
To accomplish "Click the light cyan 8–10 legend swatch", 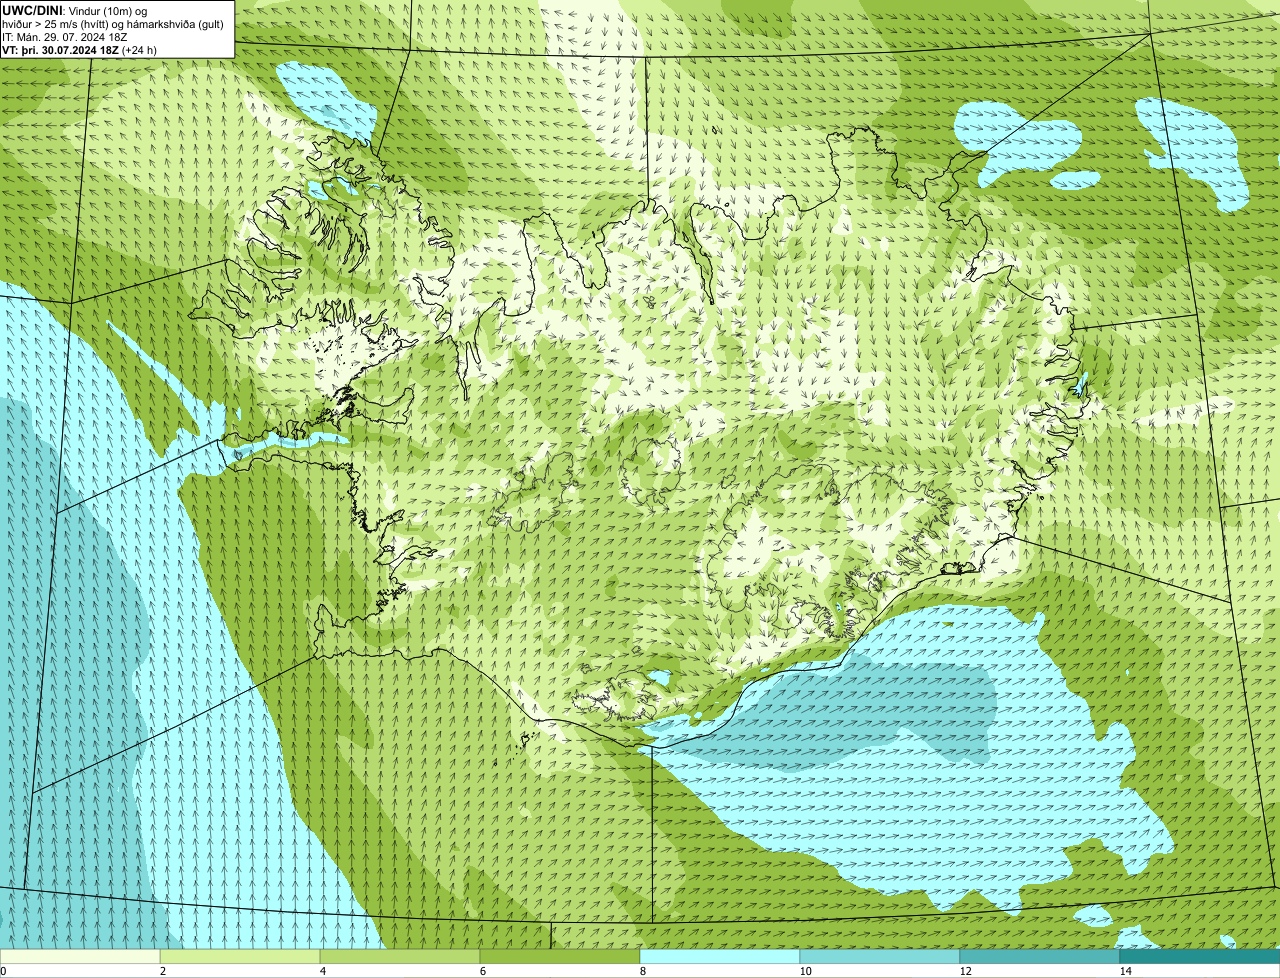I will pyautogui.click(x=720, y=956).
